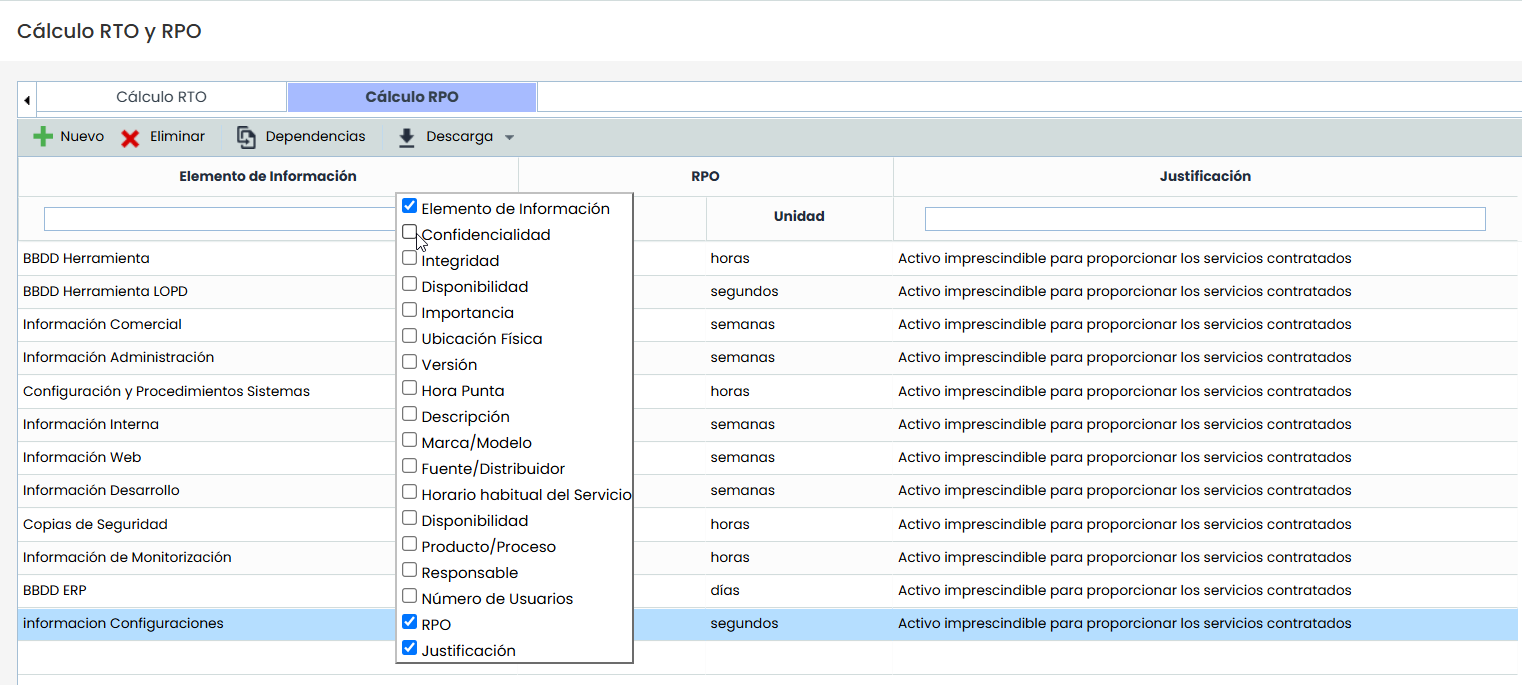
Task: Click the Elemento de Información filter field
Action: click(220, 219)
